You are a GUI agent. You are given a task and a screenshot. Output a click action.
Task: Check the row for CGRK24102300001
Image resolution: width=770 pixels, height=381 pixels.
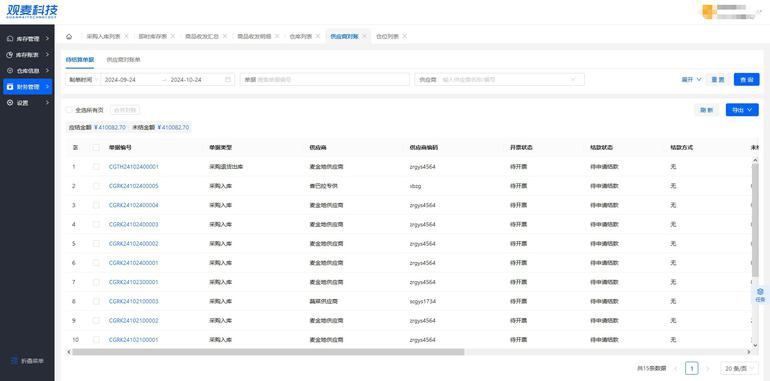(96, 282)
